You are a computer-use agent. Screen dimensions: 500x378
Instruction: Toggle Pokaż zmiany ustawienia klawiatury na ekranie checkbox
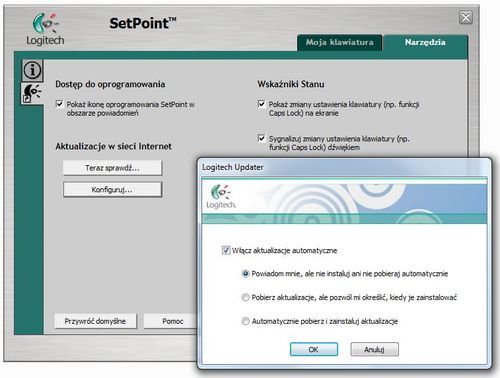pyautogui.click(x=262, y=104)
